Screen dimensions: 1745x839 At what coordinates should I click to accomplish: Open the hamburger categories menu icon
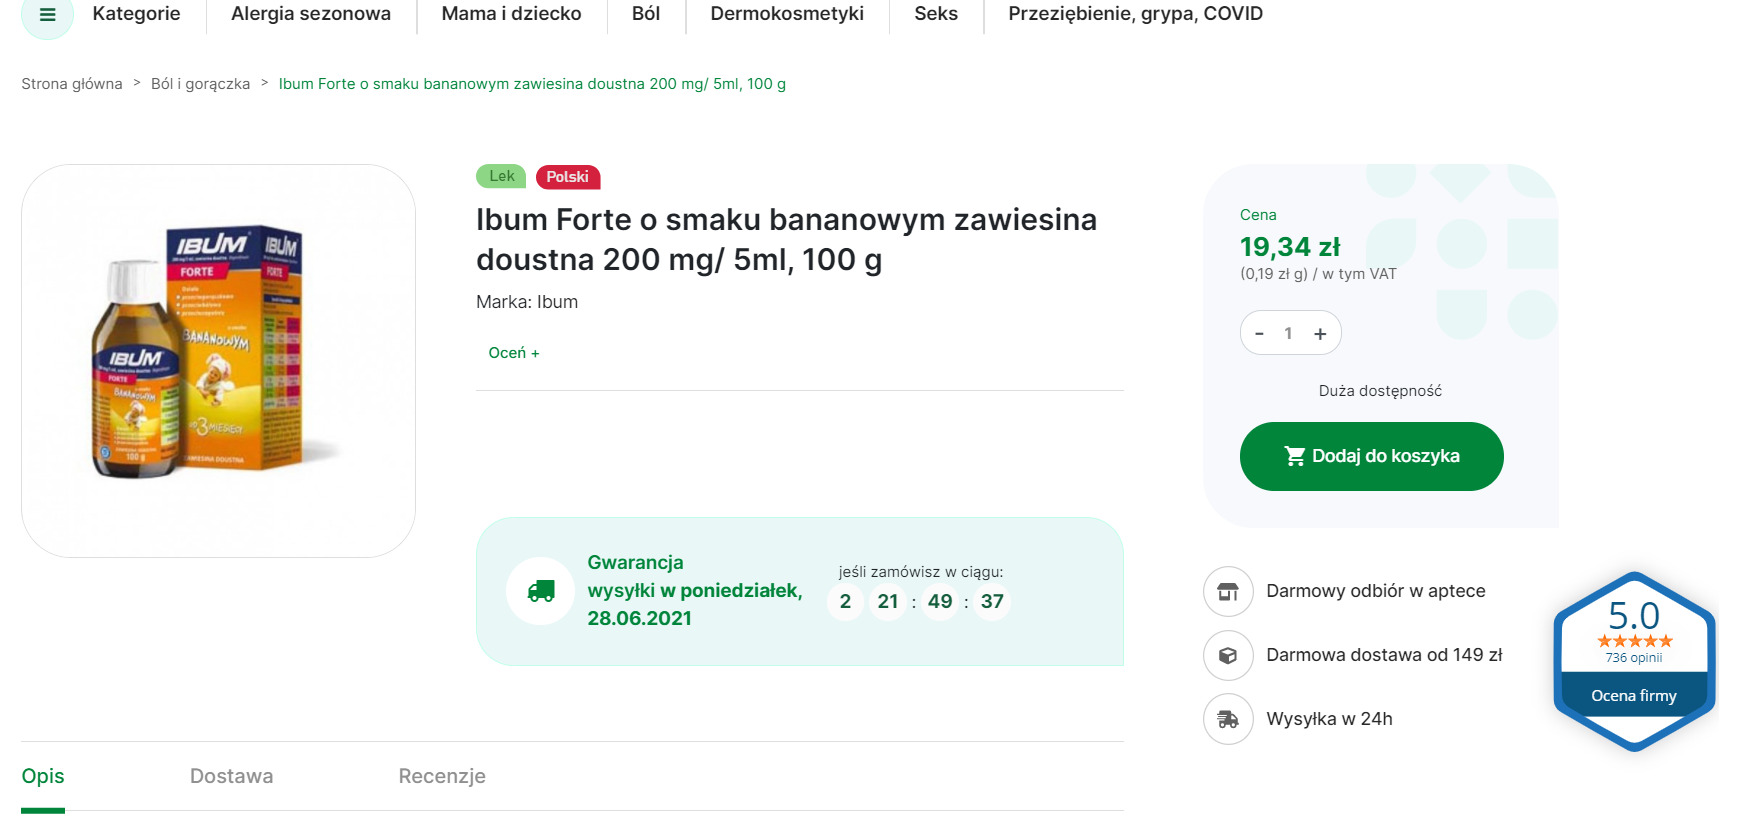coord(47,15)
